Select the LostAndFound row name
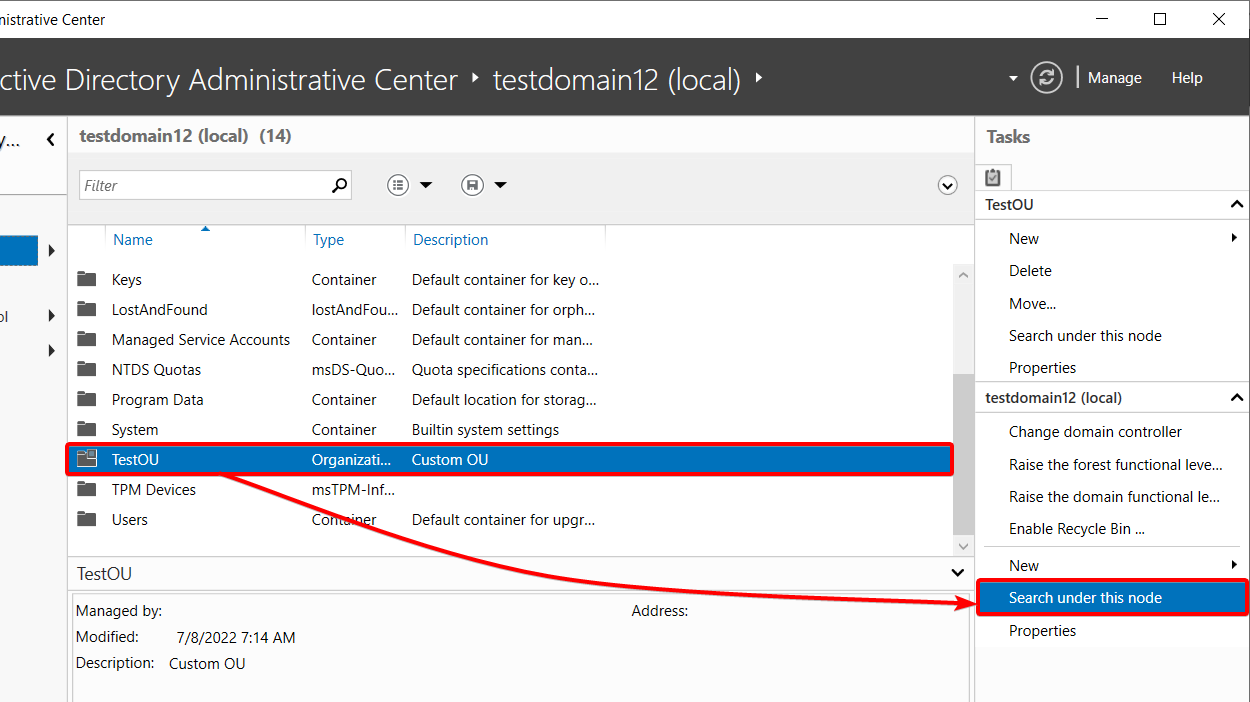 [x=160, y=310]
